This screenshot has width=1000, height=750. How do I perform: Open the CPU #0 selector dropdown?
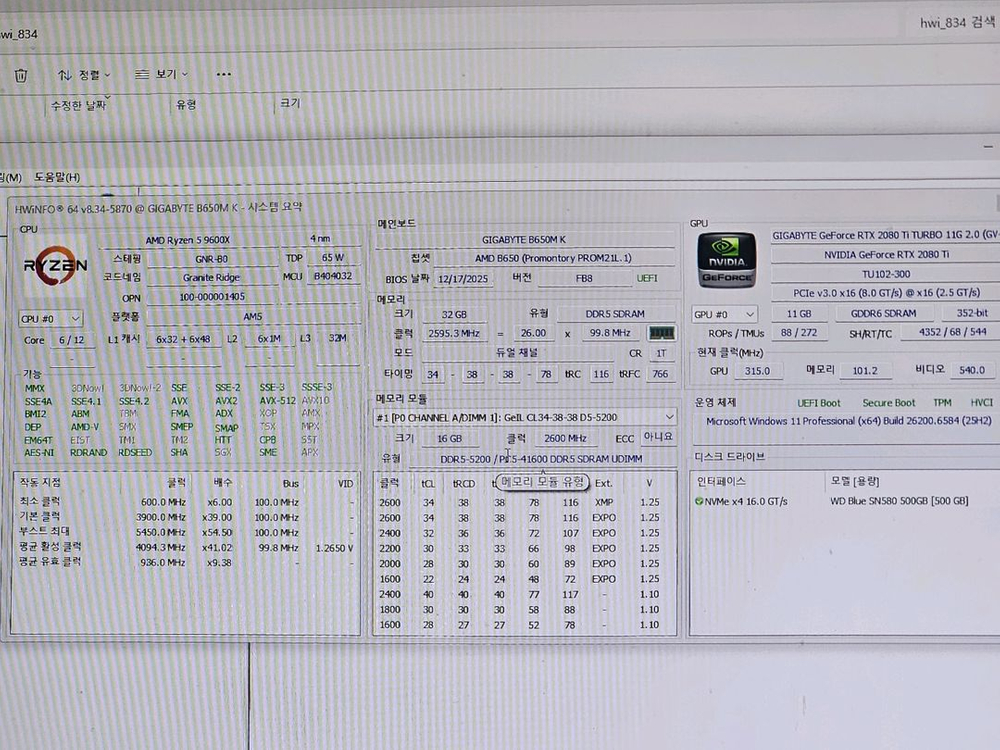point(50,318)
